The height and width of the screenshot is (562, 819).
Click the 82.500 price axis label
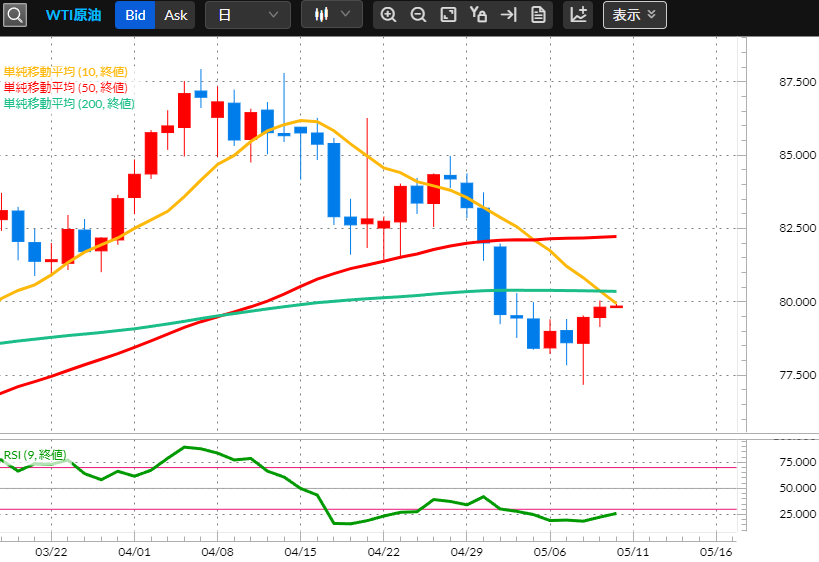[797, 228]
